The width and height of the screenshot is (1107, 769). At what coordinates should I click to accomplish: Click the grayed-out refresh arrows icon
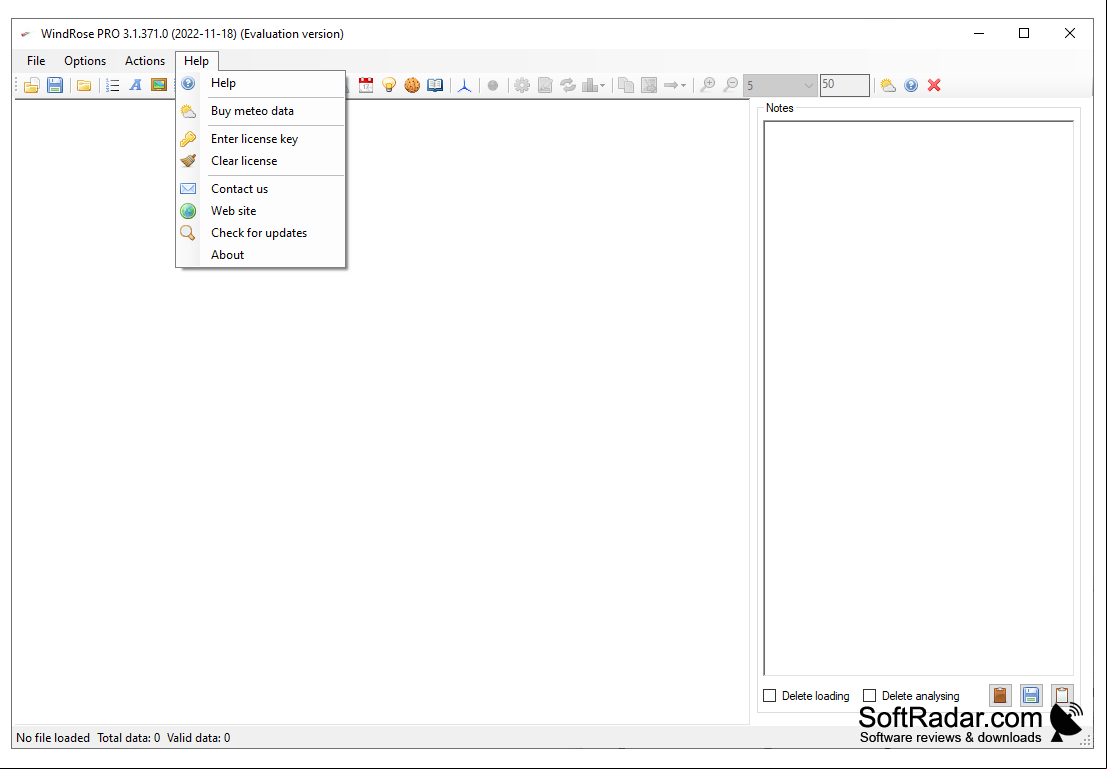pyautogui.click(x=568, y=85)
